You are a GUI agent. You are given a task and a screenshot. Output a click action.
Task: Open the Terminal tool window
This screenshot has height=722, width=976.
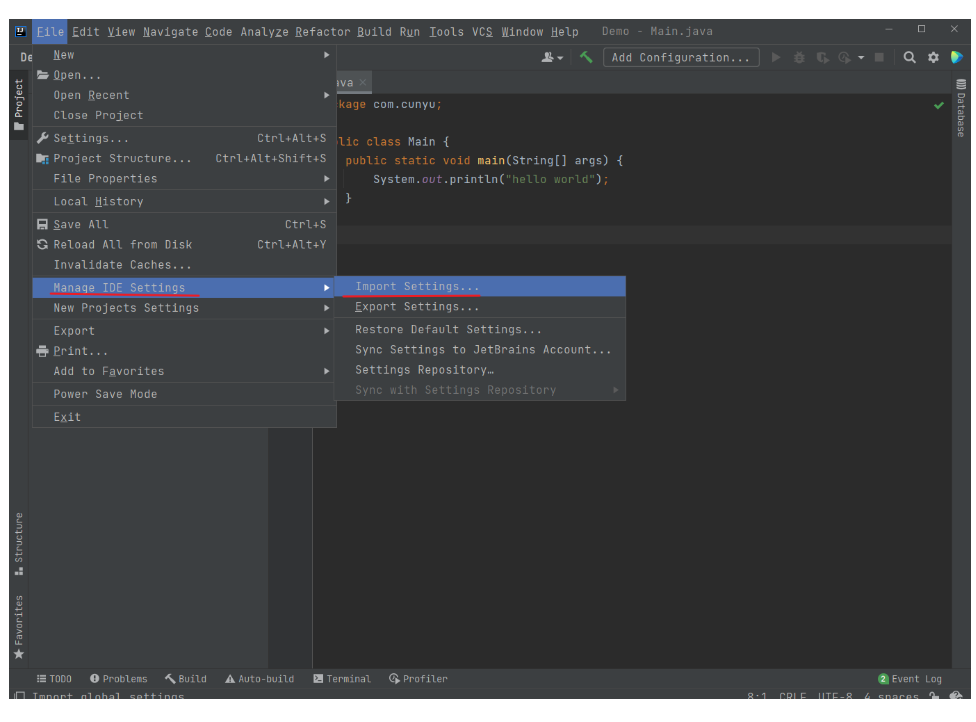click(x=344, y=678)
